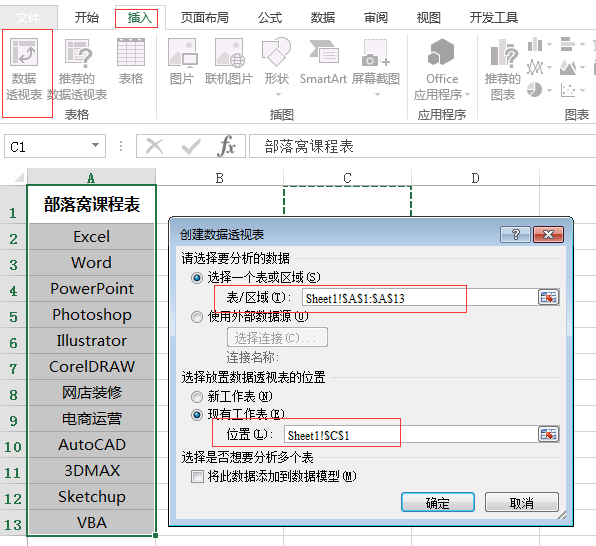Insert a column chart
The image size is (596, 546).
click(x=535, y=44)
